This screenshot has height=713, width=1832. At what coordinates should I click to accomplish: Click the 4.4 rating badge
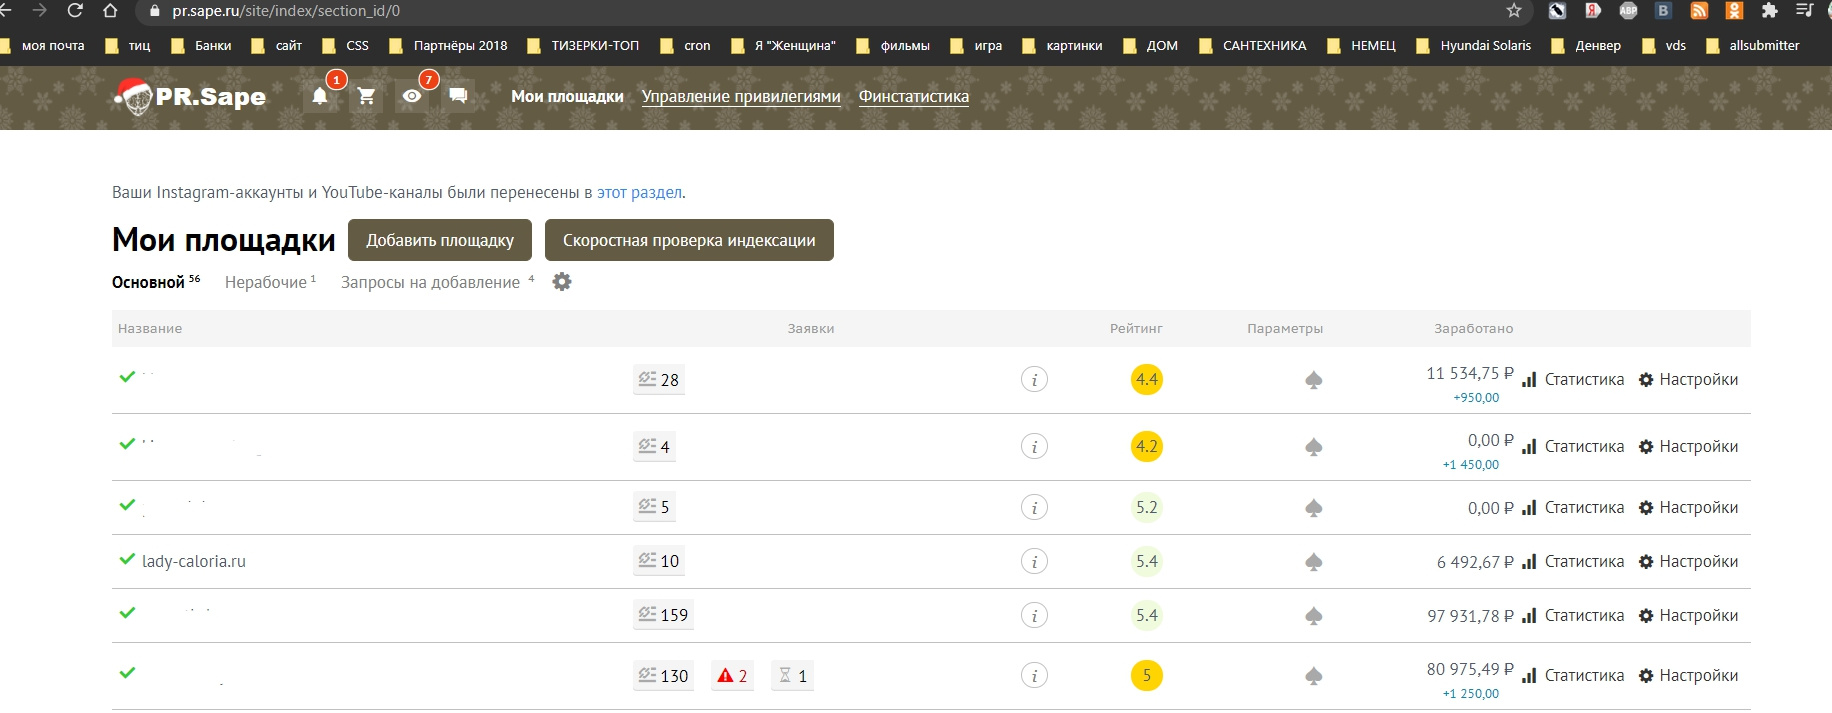(x=1146, y=380)
